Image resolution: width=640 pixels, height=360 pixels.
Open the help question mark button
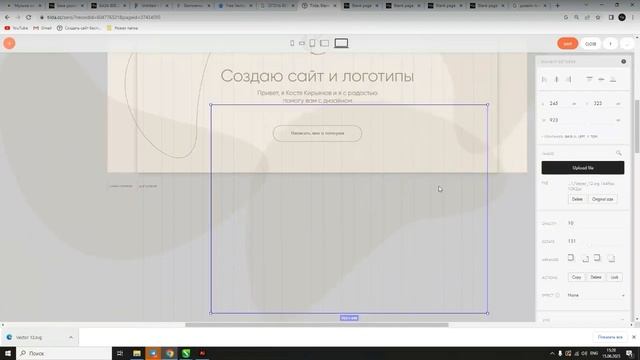[610, 44]
